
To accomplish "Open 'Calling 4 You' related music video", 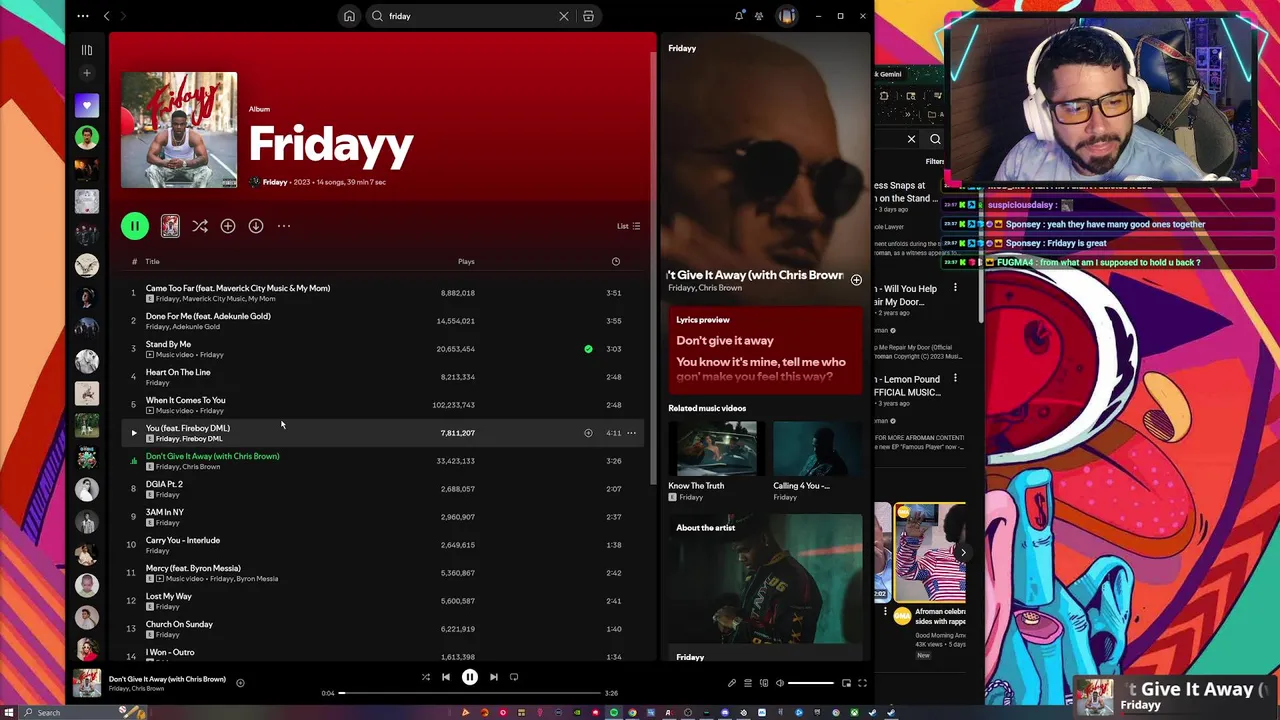I will click(x=817, y=461).
